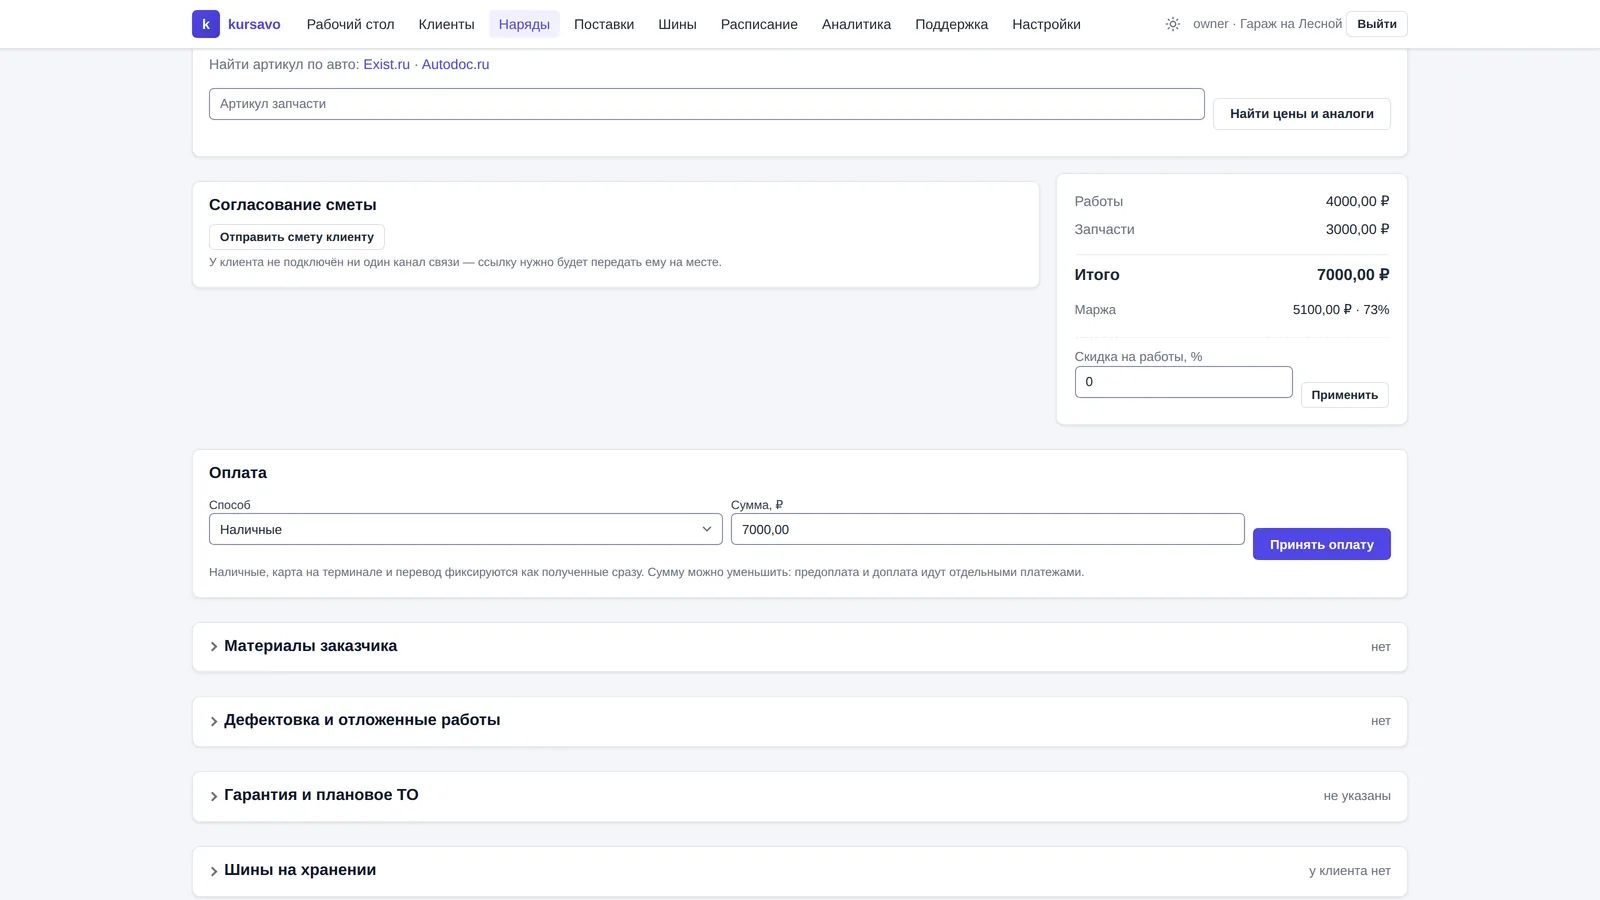The height and width of the screenshot is (900, 1600).
Task: View the Аналитика page
Action: [x=856, y=24]
